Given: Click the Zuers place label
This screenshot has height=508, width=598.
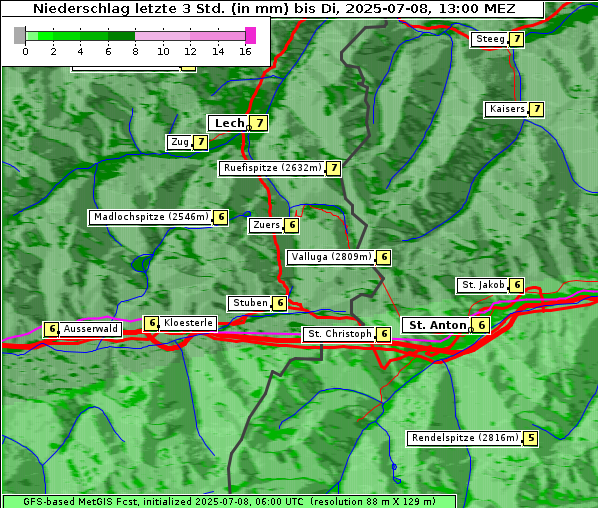Looking at the screenshot, I should point(266,225).
